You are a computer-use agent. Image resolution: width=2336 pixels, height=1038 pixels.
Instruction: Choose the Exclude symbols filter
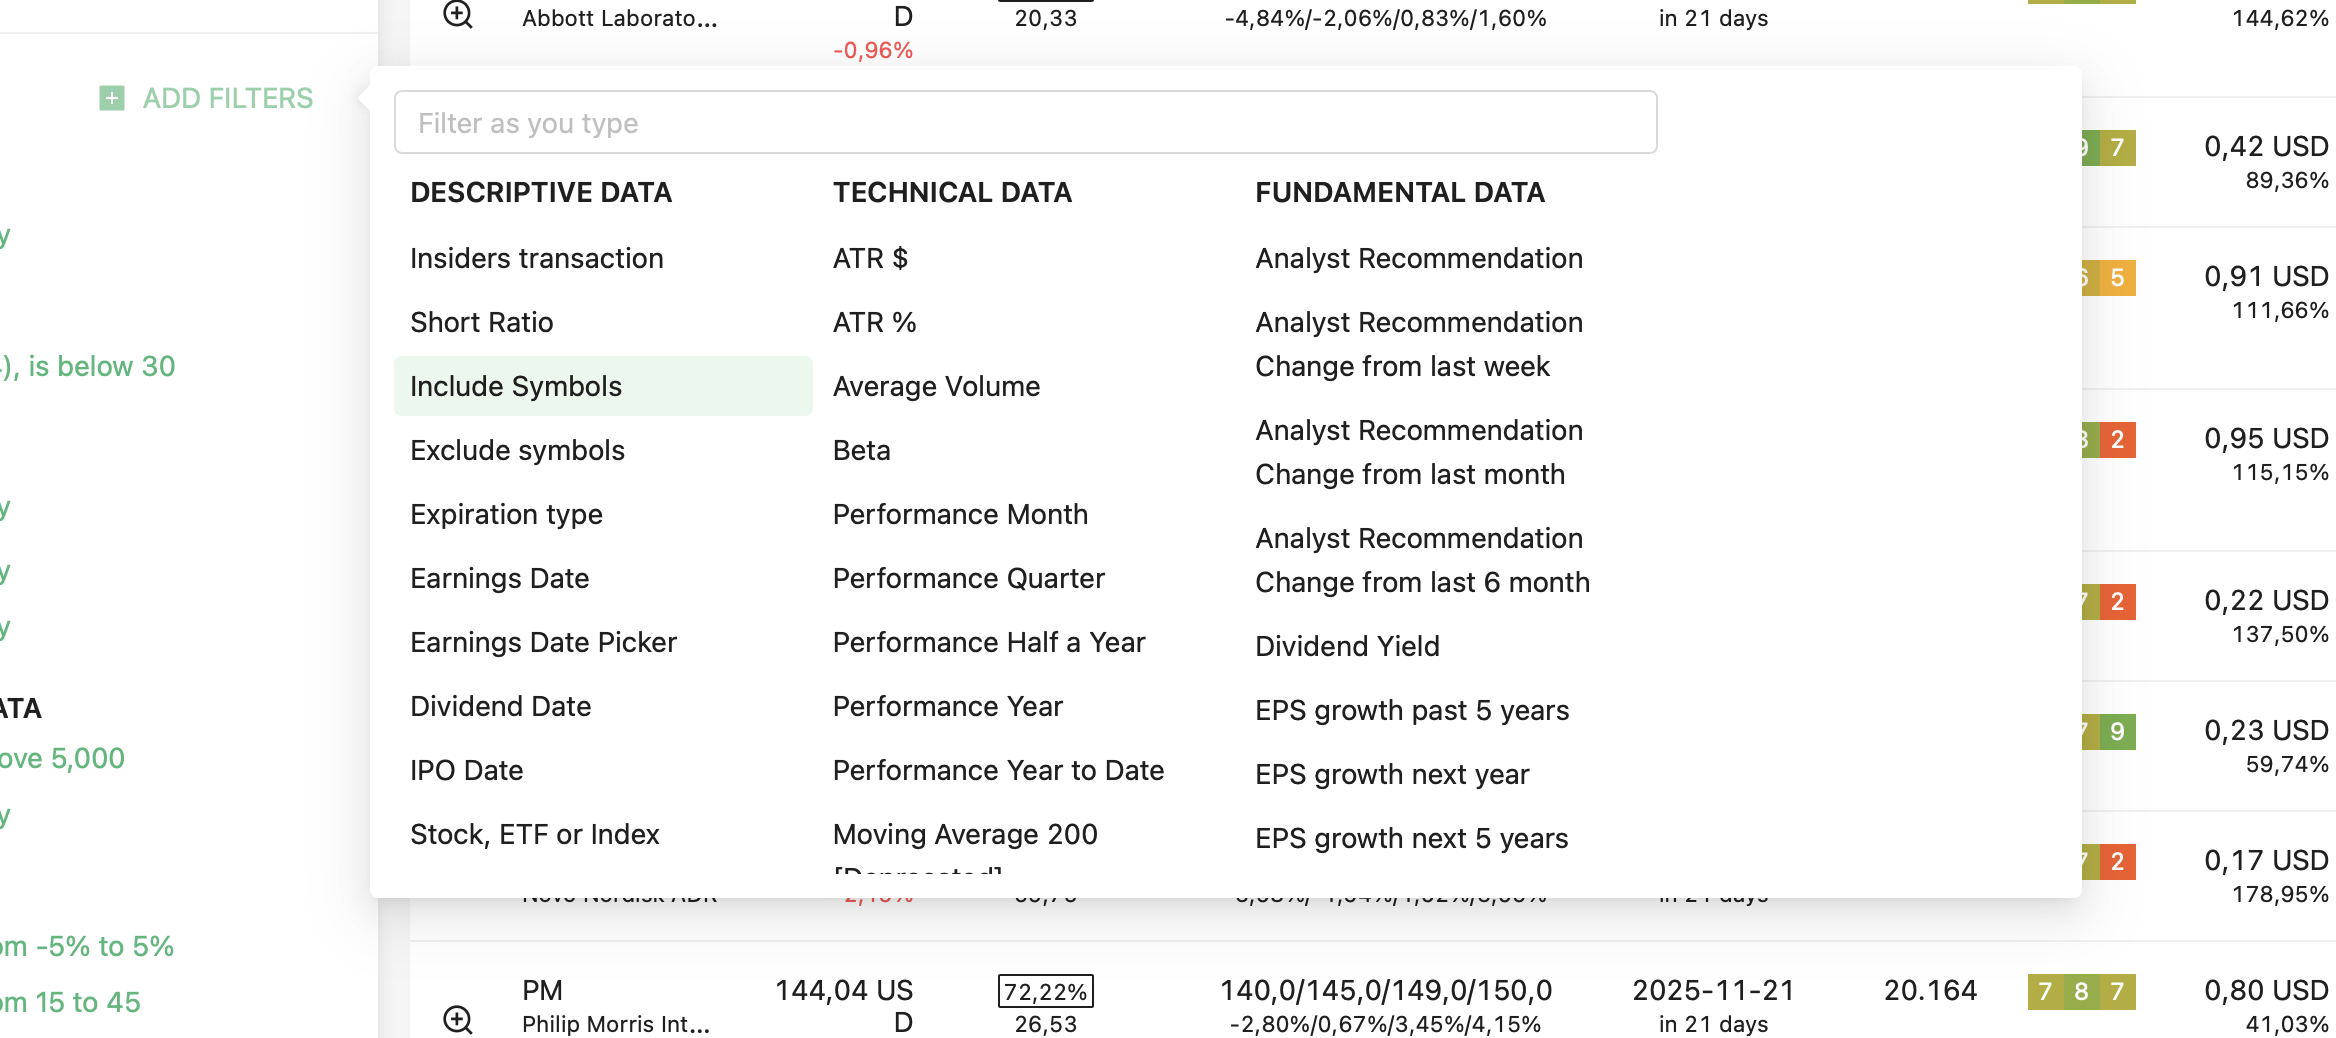pyautogui.click(x=517, y=450)
